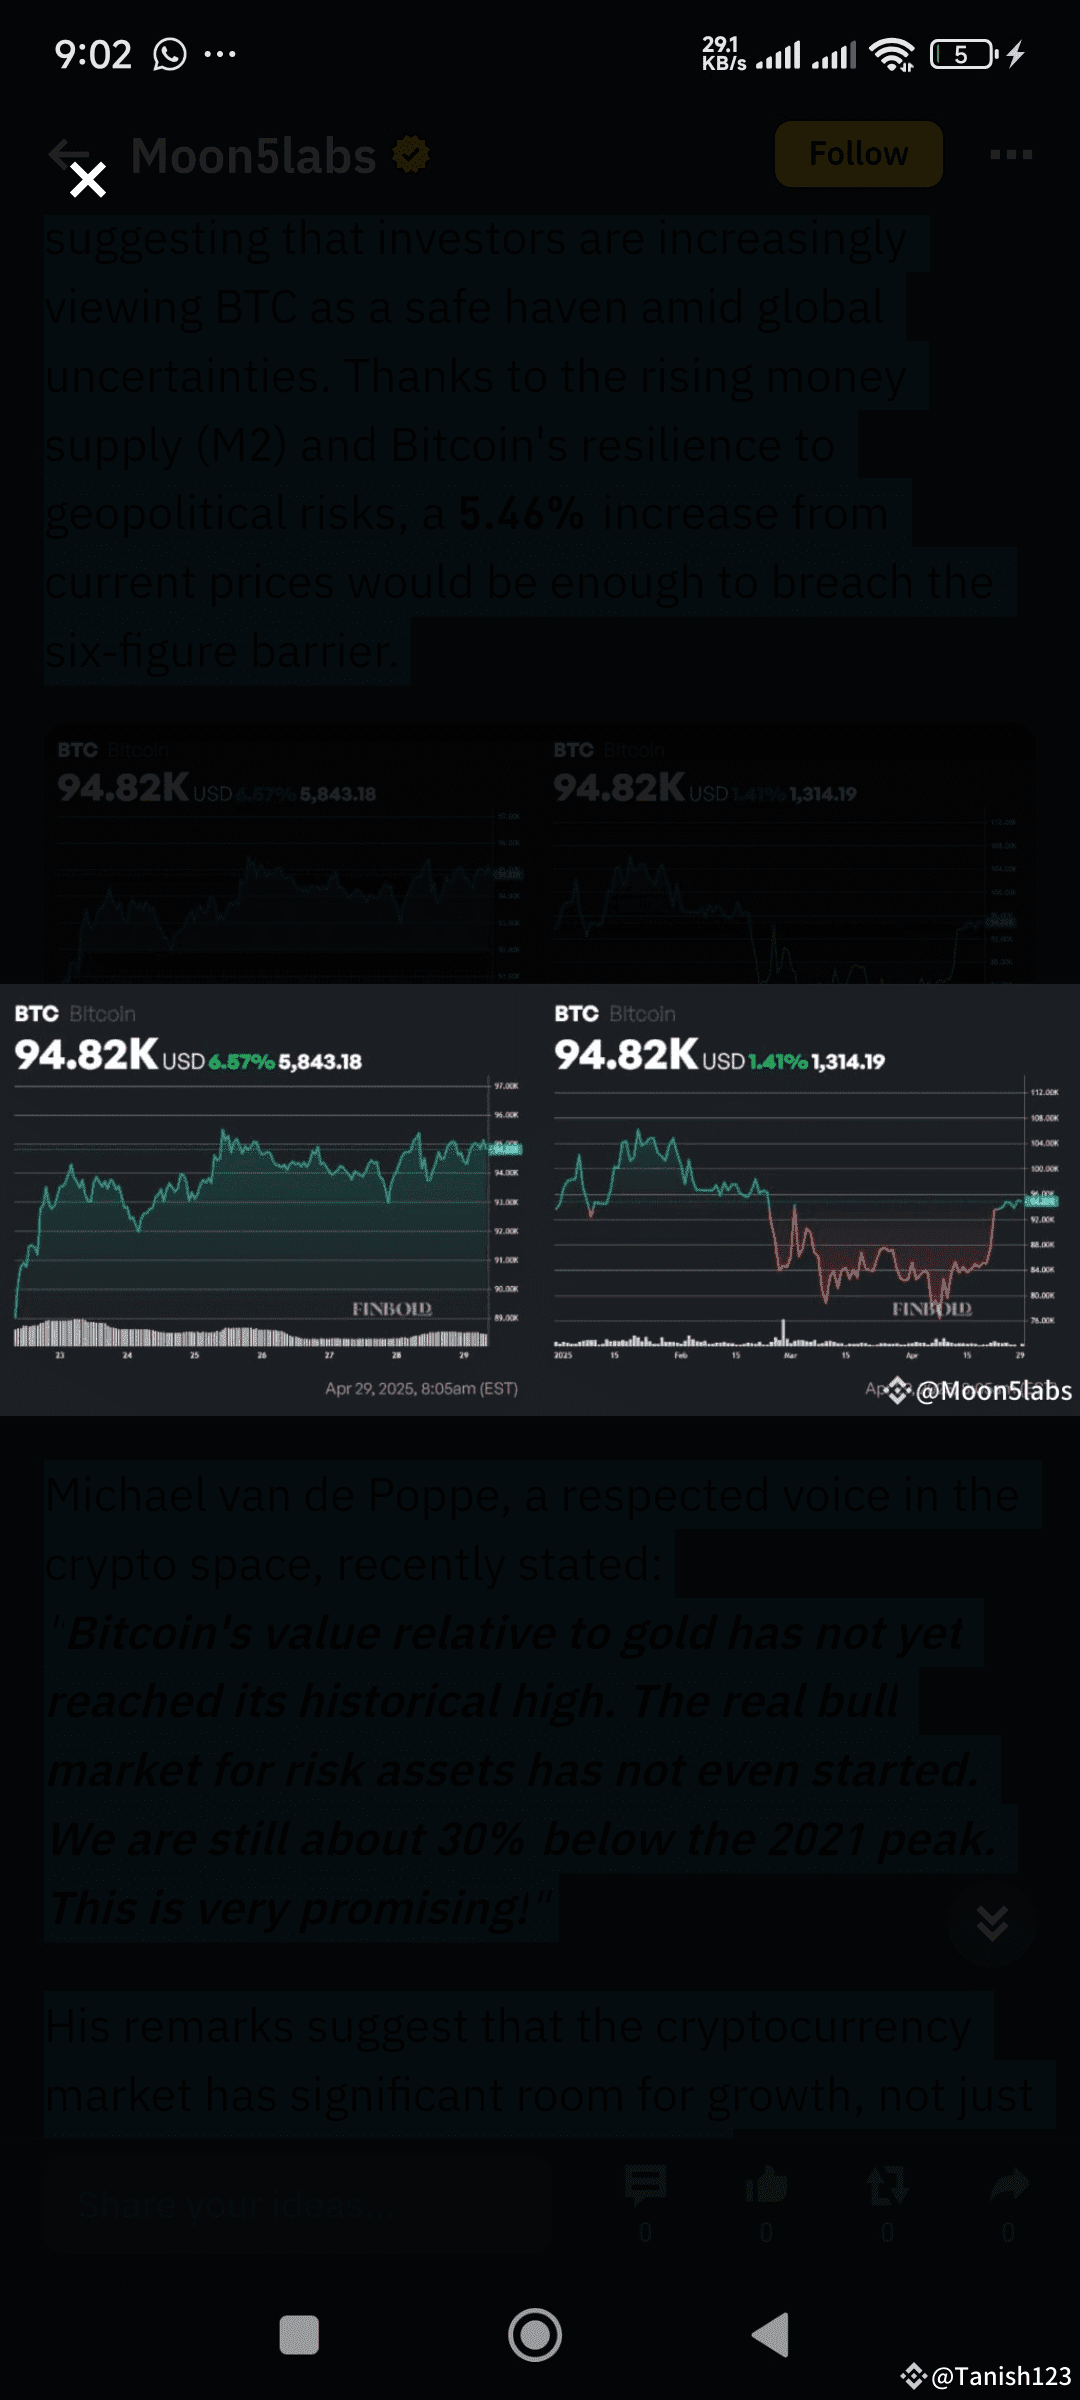
Task: Share the post with the arrow icon
Action: (x=1008, y=2186)
